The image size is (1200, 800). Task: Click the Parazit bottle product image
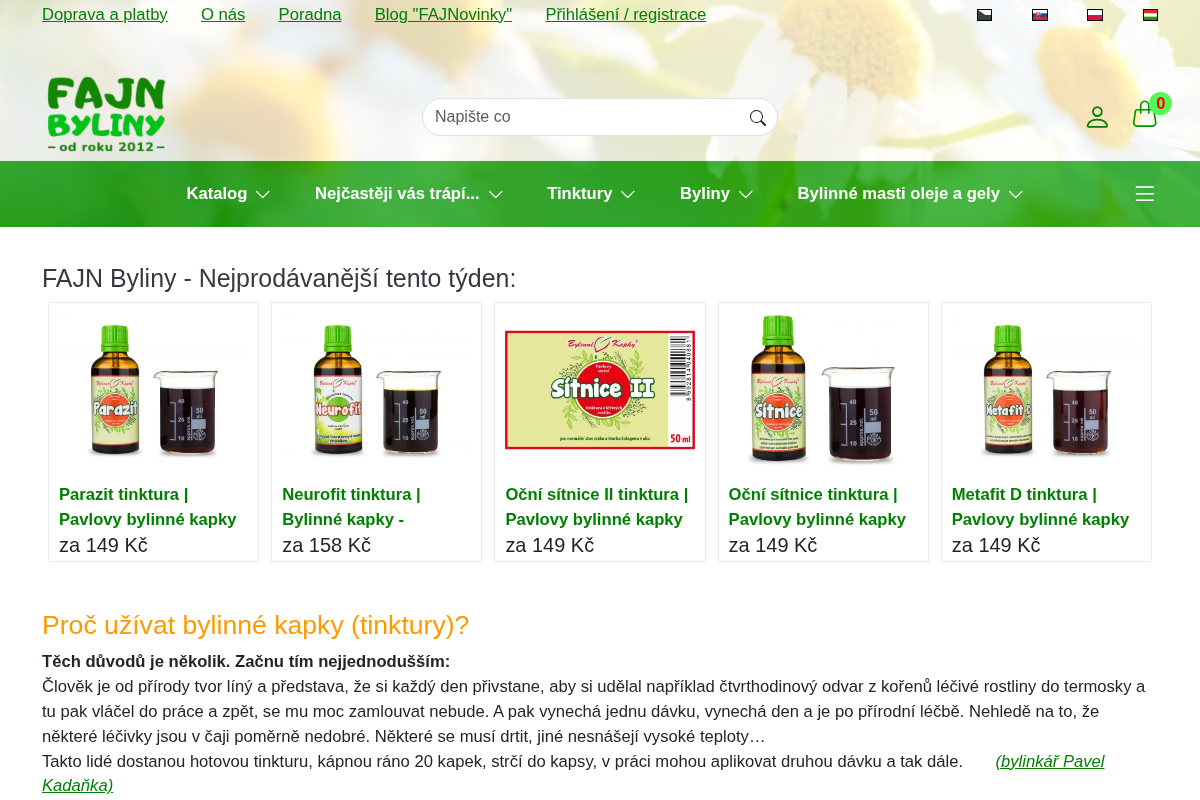[154, 390]
